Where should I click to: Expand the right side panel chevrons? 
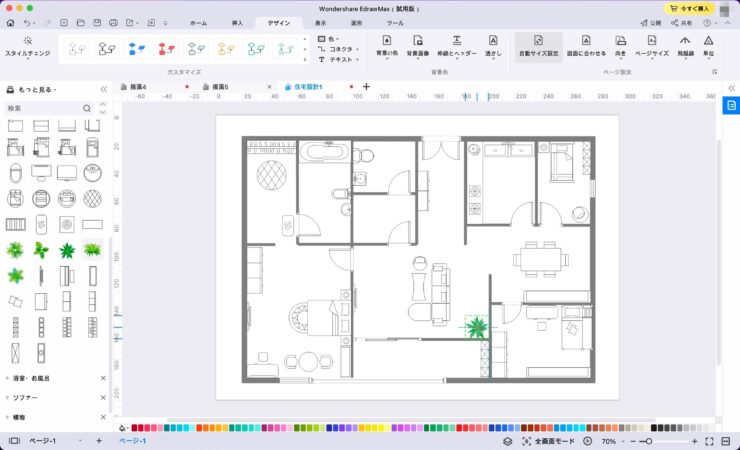click(732, 88)
